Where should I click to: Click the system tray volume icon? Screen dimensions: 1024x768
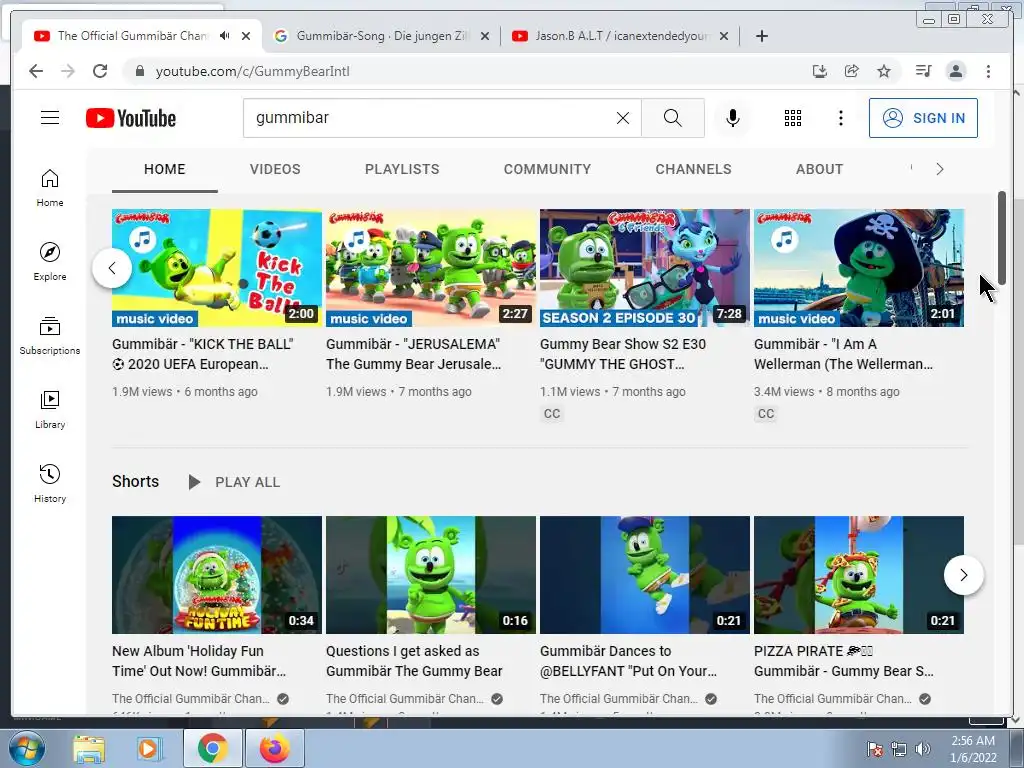pos(923,749)
